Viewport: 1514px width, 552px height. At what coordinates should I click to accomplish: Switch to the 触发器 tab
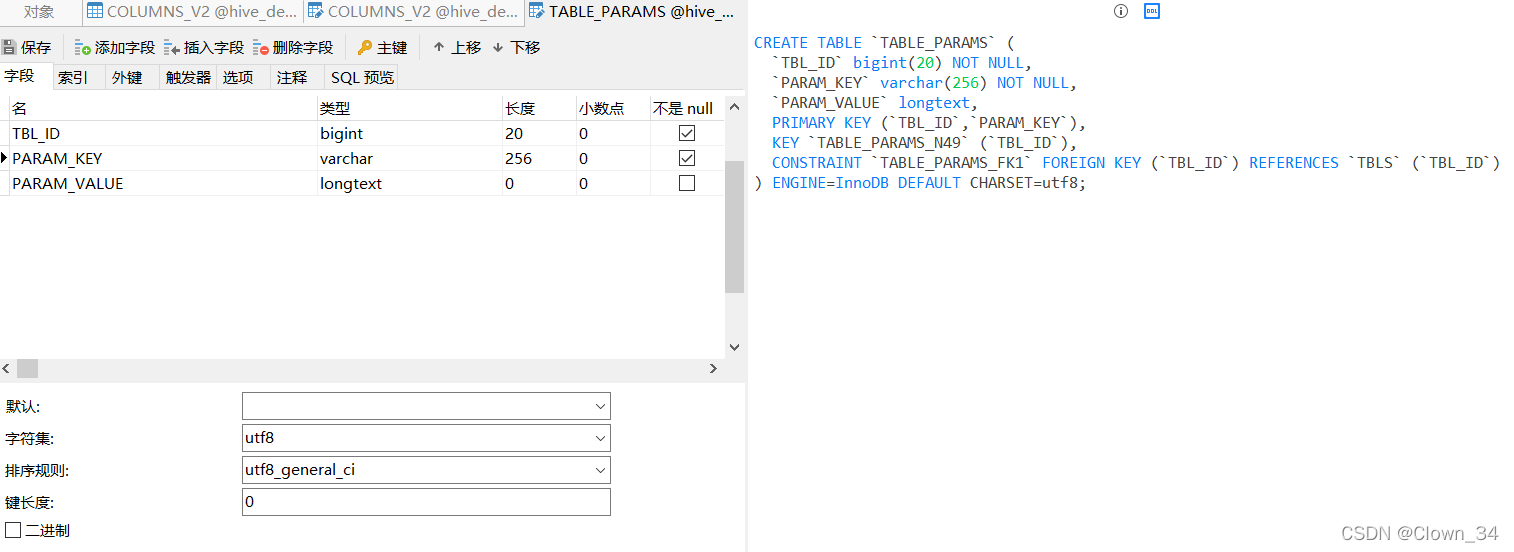pos(188,77)
